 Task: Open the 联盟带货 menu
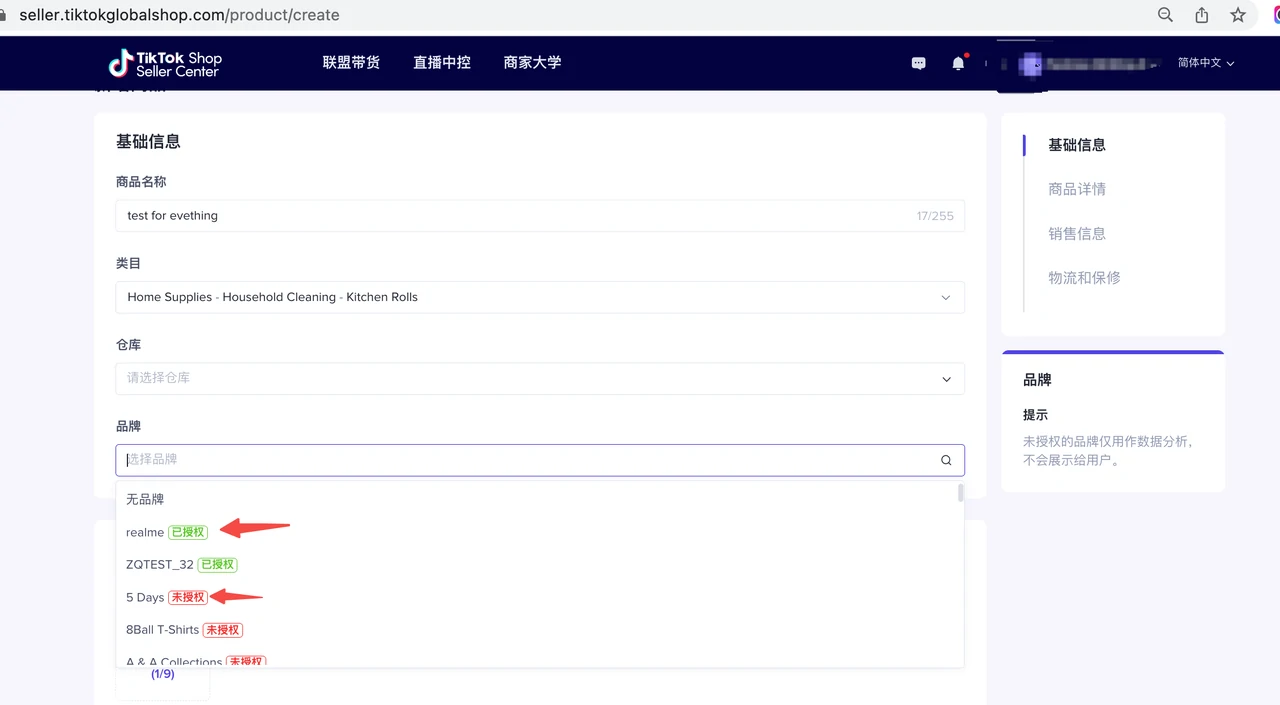click(351, 62)
